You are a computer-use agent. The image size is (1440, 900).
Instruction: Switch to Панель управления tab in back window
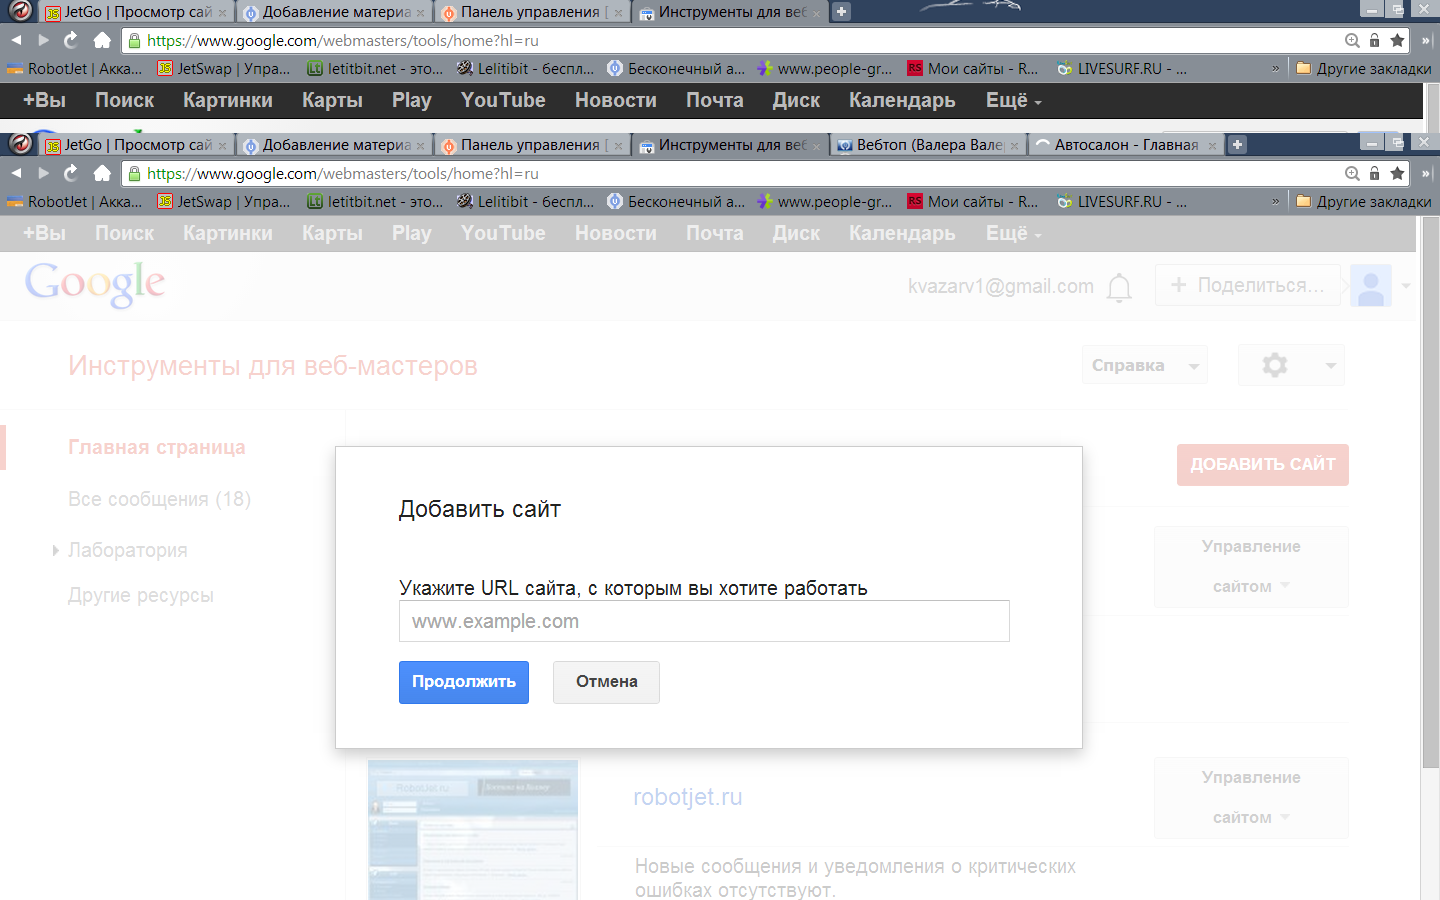click(x=533, y=12)
